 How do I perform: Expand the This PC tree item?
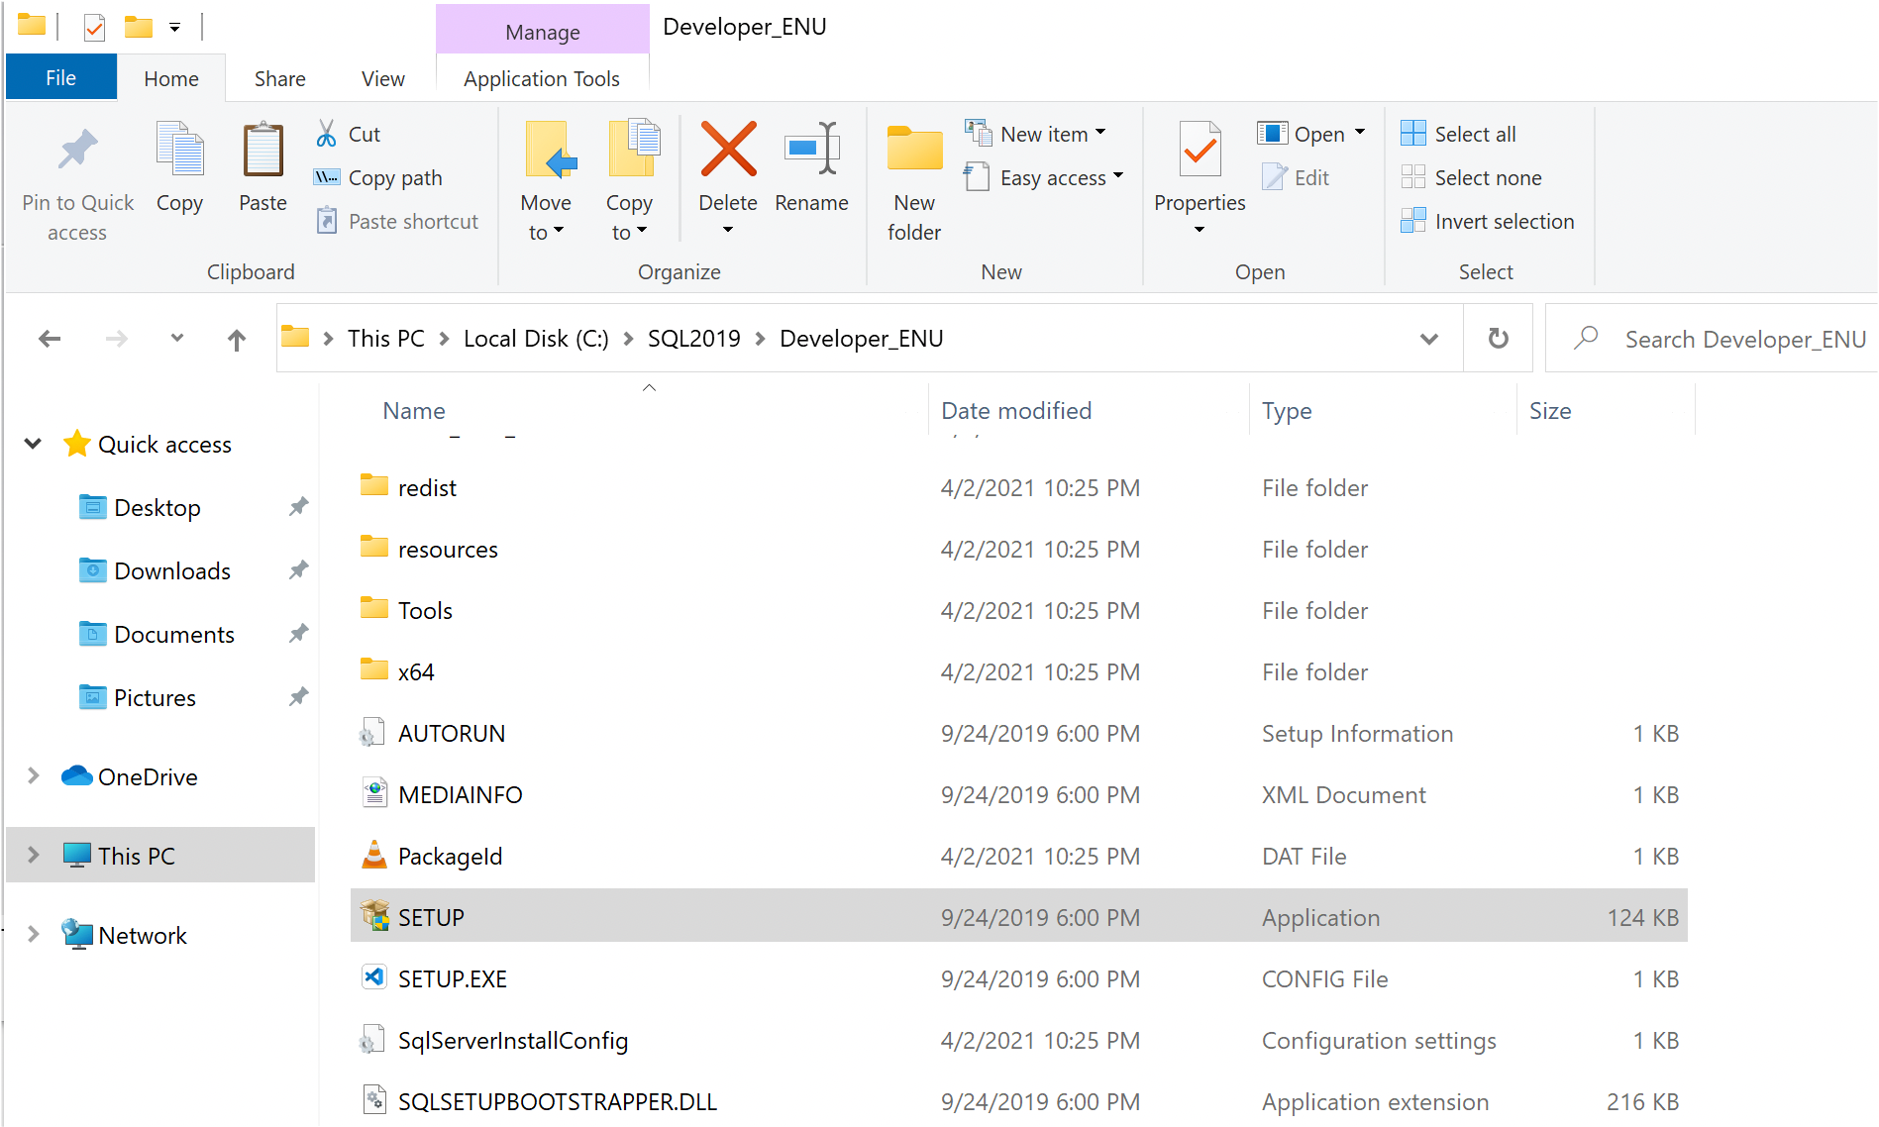pos(33,855)
